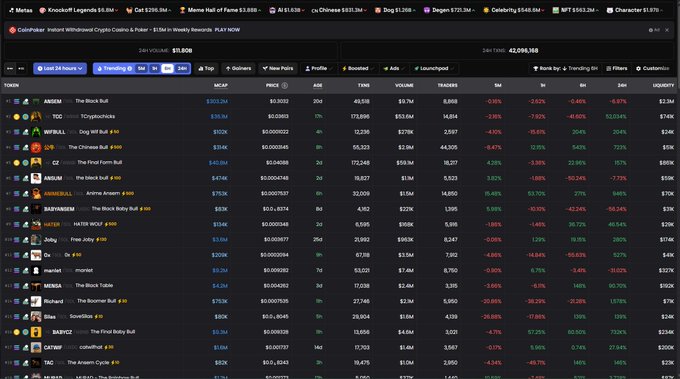This screenshot has height=379, width=680.
Task: Open the Metas tab
Action: point(20,10)
